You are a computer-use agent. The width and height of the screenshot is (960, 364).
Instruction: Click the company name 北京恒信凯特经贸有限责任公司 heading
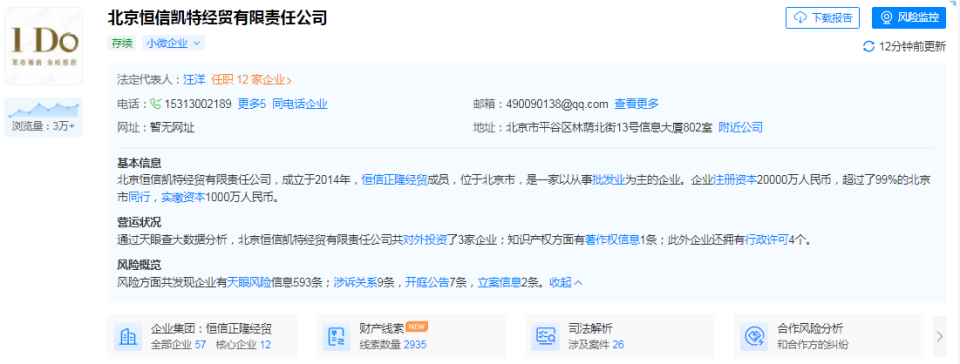pyautogui.click(x=217, y=17)
